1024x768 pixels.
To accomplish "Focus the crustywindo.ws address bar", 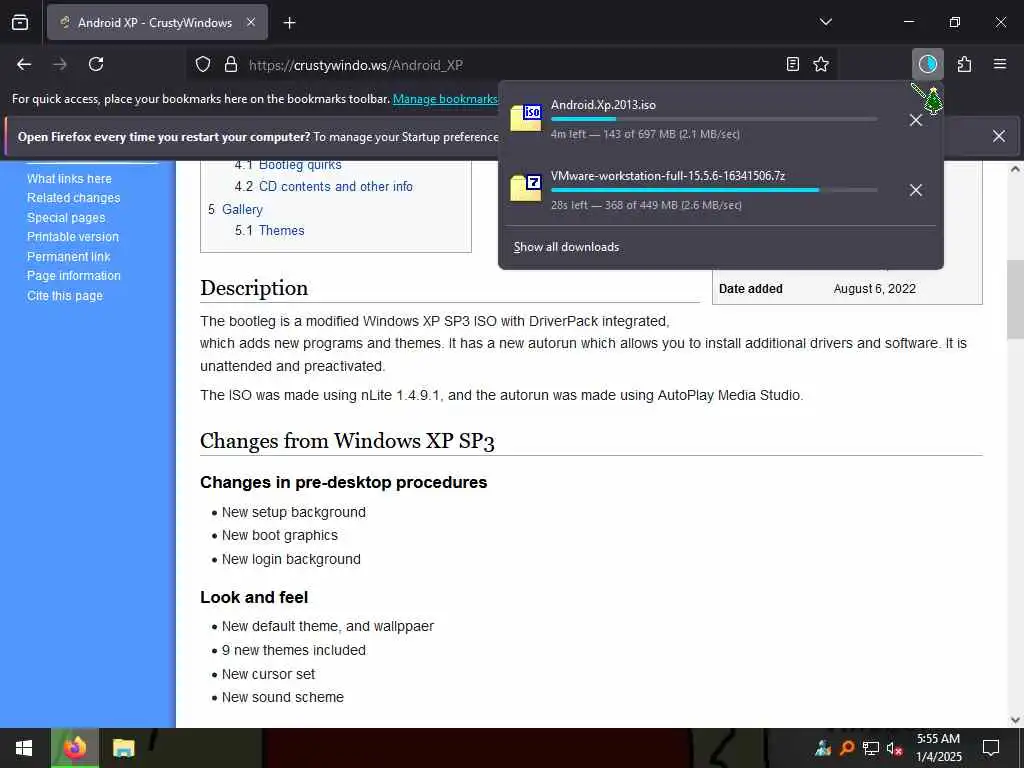I will coord(513,65).
